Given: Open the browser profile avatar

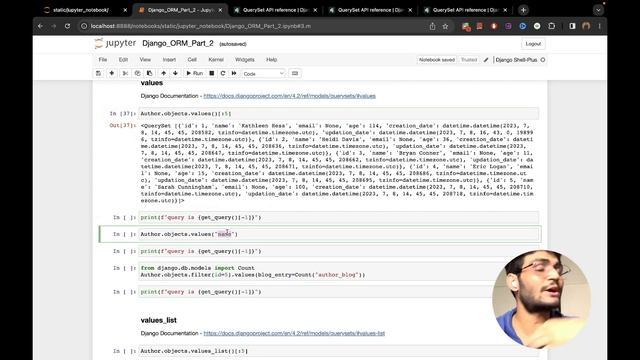Looking at the screenshot, I should [586, 26].
